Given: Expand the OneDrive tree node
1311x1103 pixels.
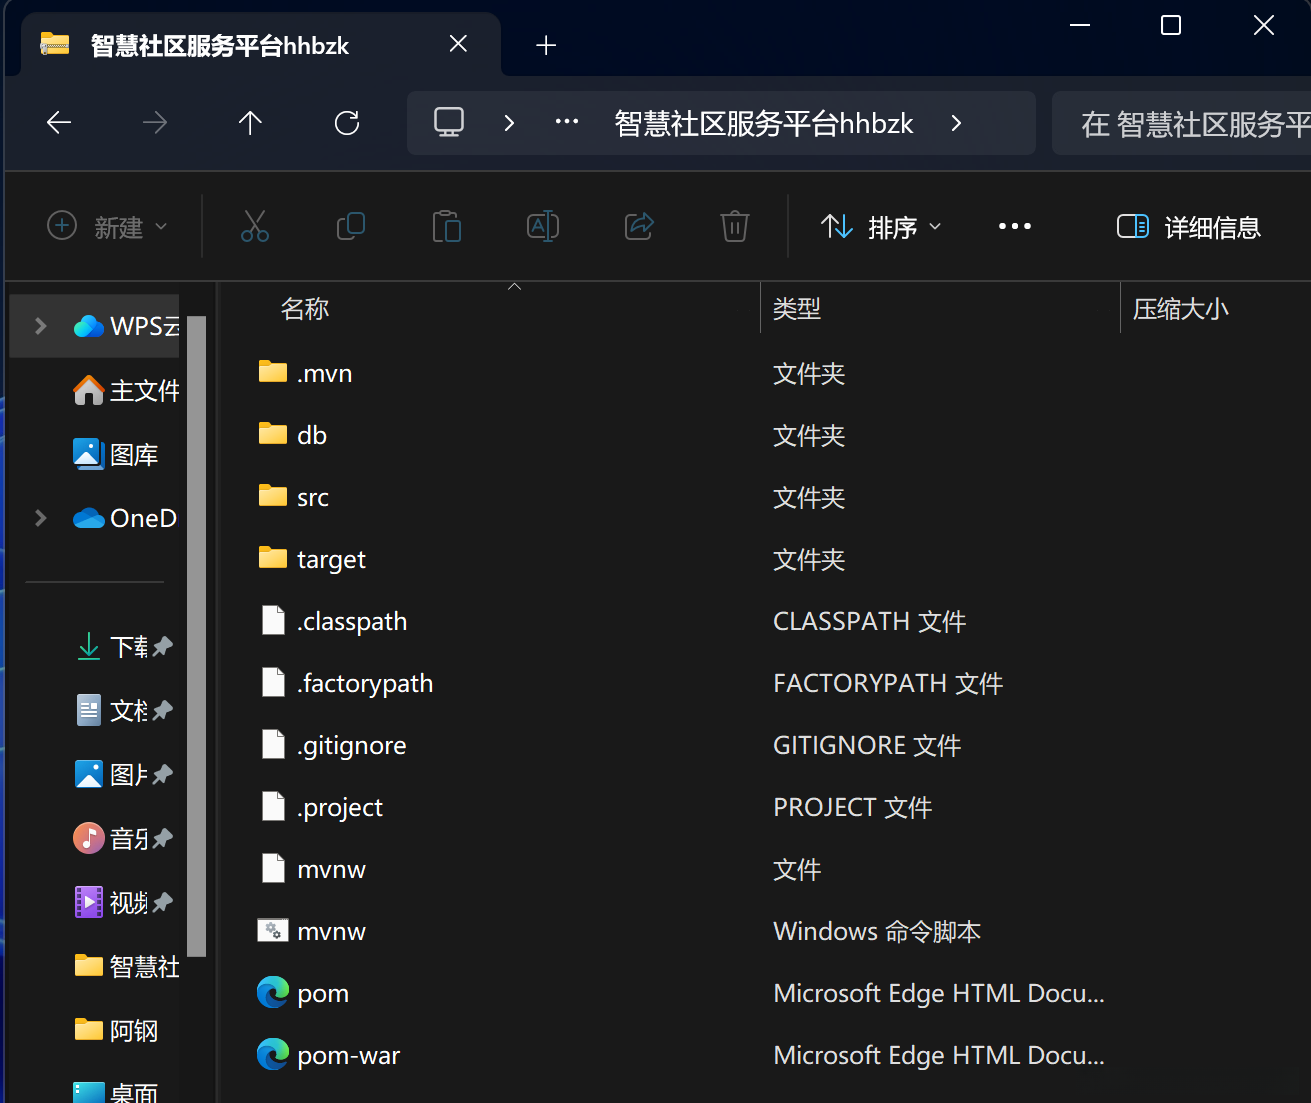Looking at the screenshot, I should coord(41,518).
